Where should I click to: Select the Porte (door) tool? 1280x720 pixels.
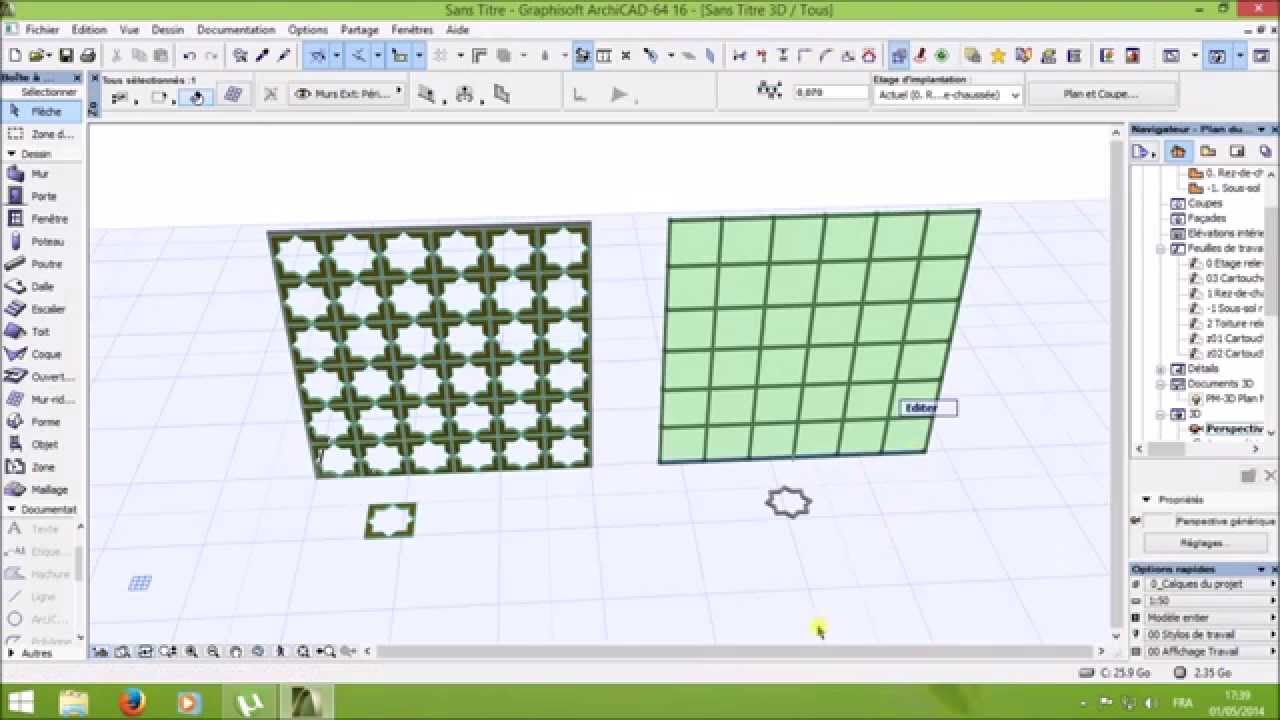click(x=40, y=196)
